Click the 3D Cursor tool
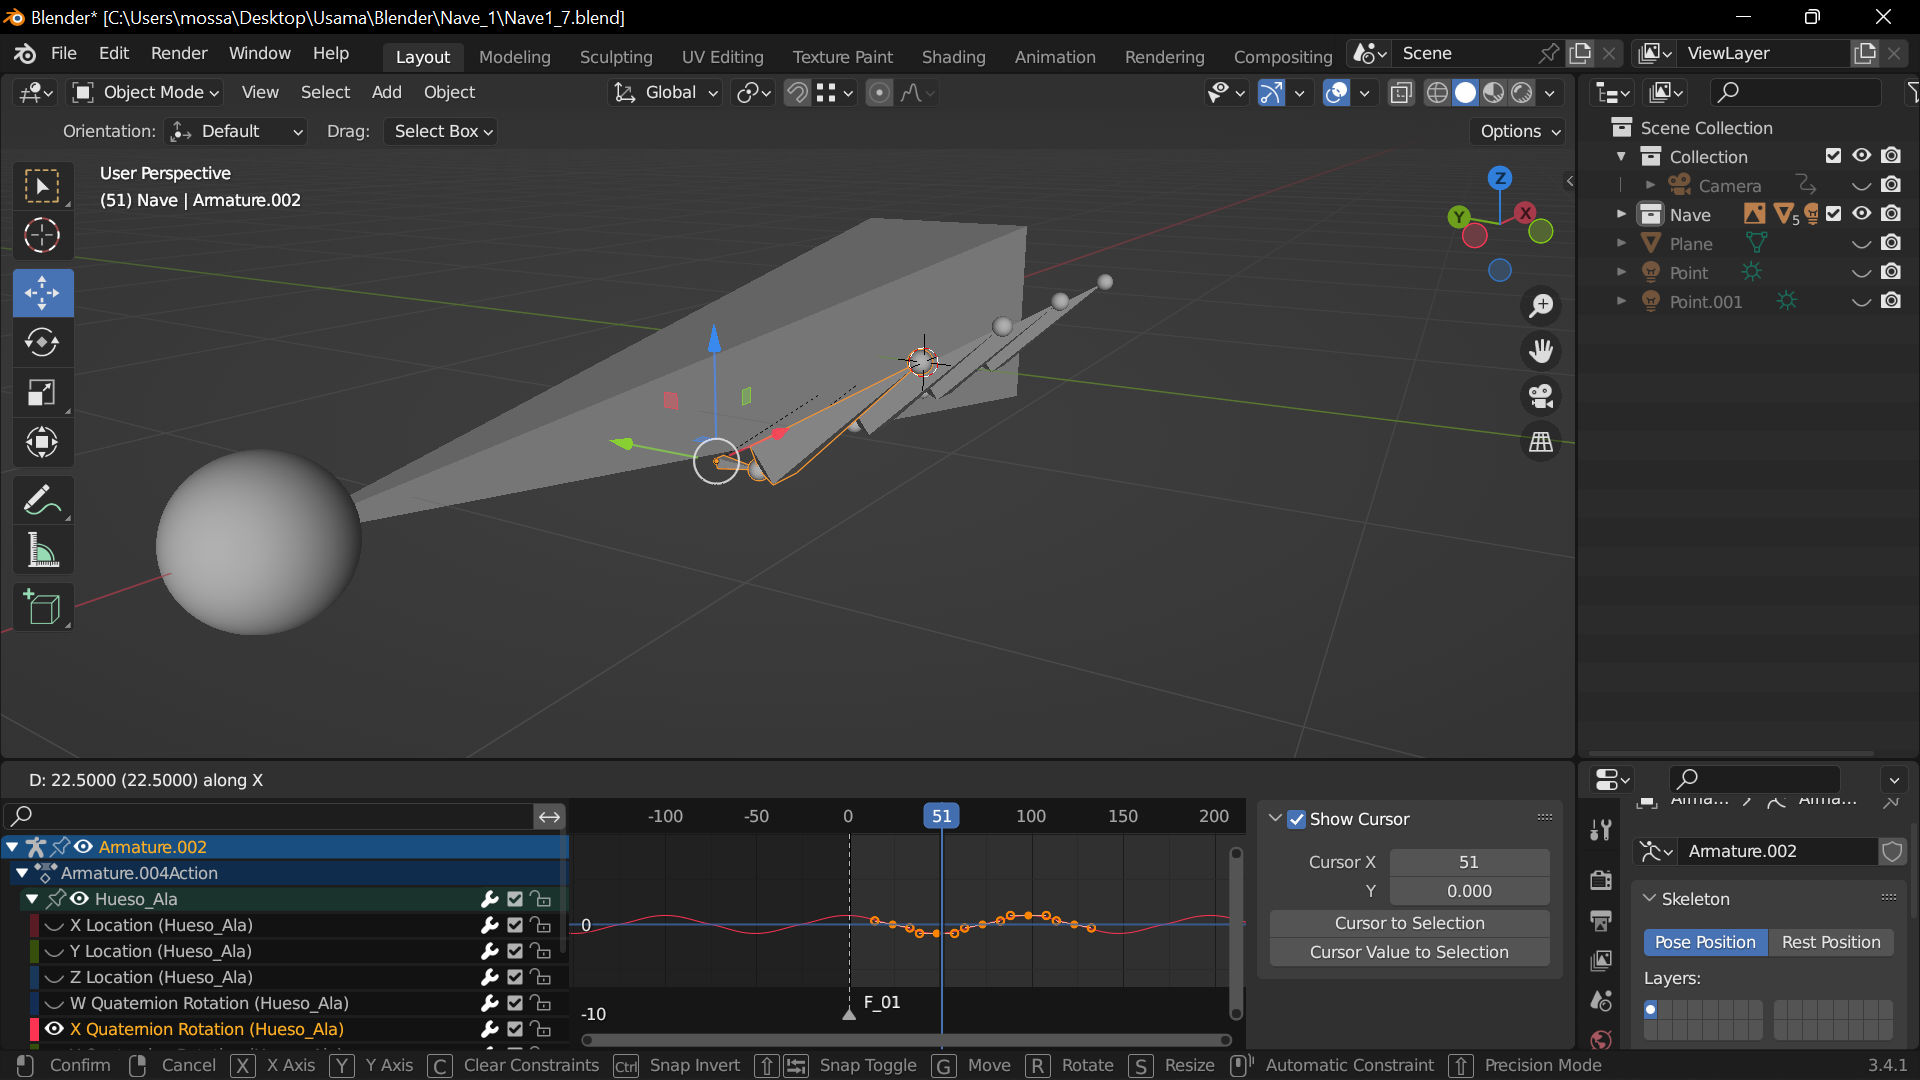 click(42, 236)
